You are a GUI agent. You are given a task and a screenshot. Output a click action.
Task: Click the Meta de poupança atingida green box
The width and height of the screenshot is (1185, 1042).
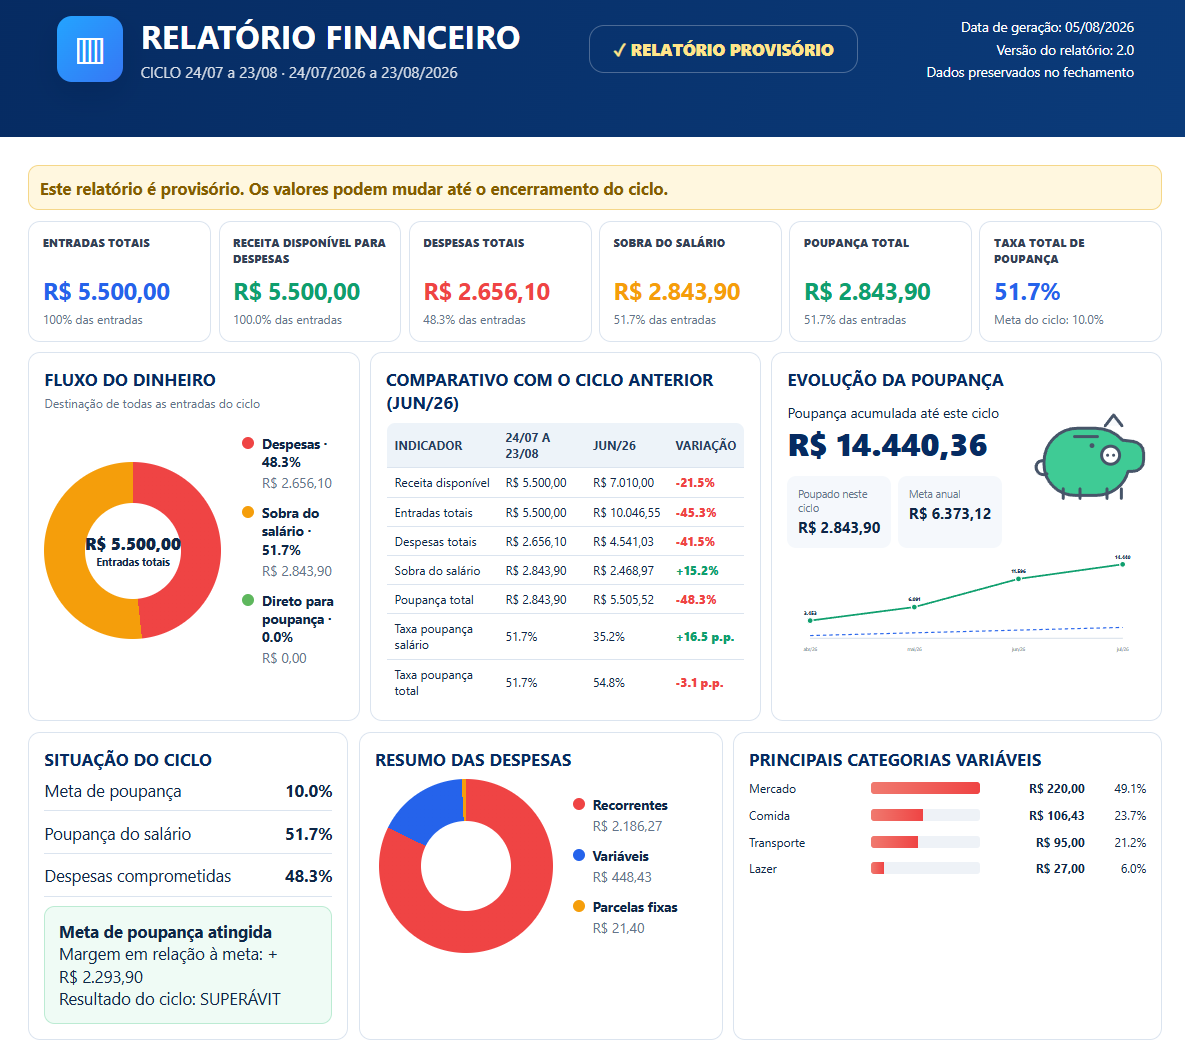[188, 965]
